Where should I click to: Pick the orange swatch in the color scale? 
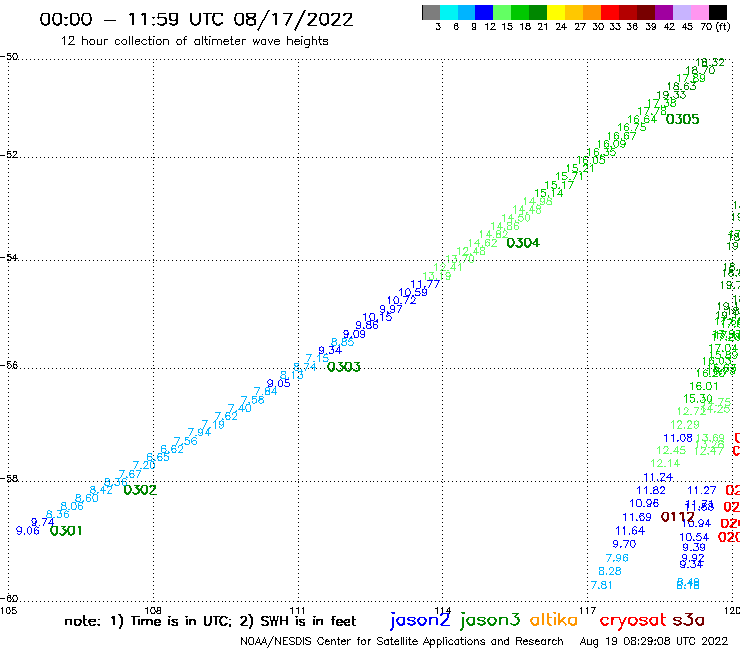[592, 12]
